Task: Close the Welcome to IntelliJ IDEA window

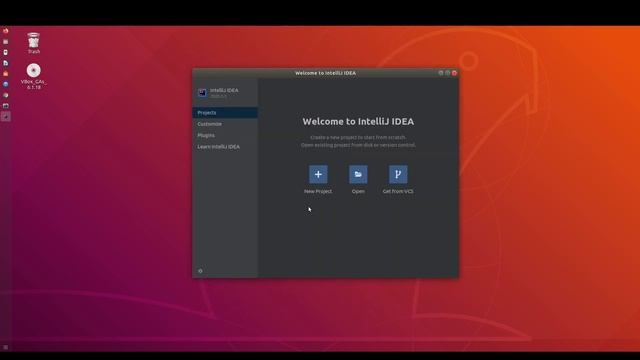Action: 454,73
